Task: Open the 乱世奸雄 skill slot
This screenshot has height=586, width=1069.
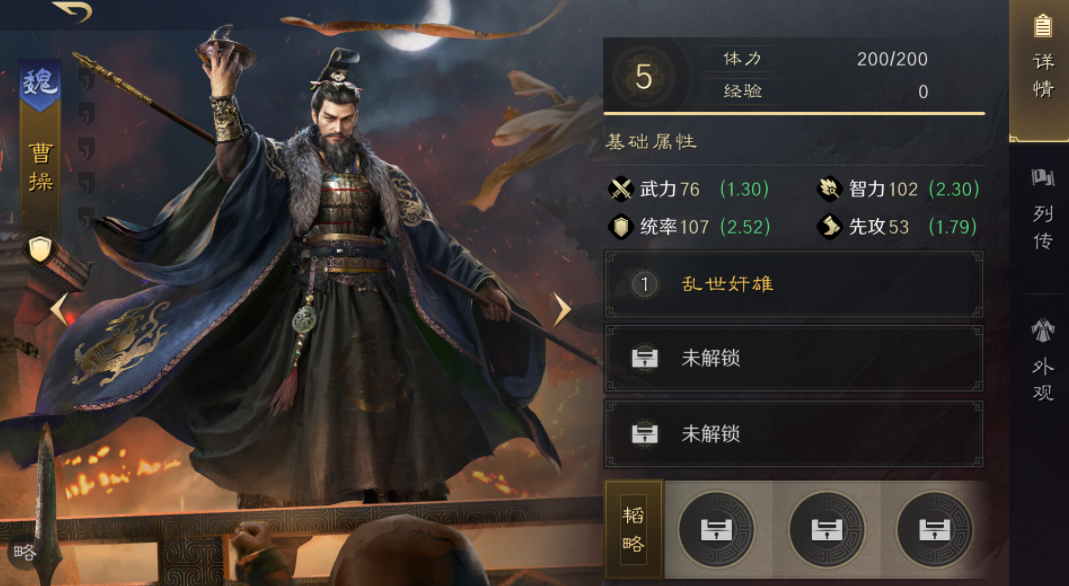Action: pos(794,284)
